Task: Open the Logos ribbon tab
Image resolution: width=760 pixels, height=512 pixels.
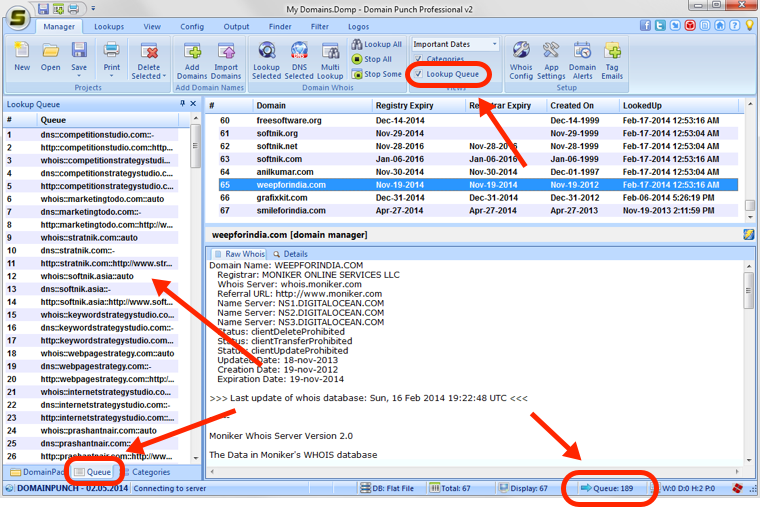Action: [x=359, y=27]
